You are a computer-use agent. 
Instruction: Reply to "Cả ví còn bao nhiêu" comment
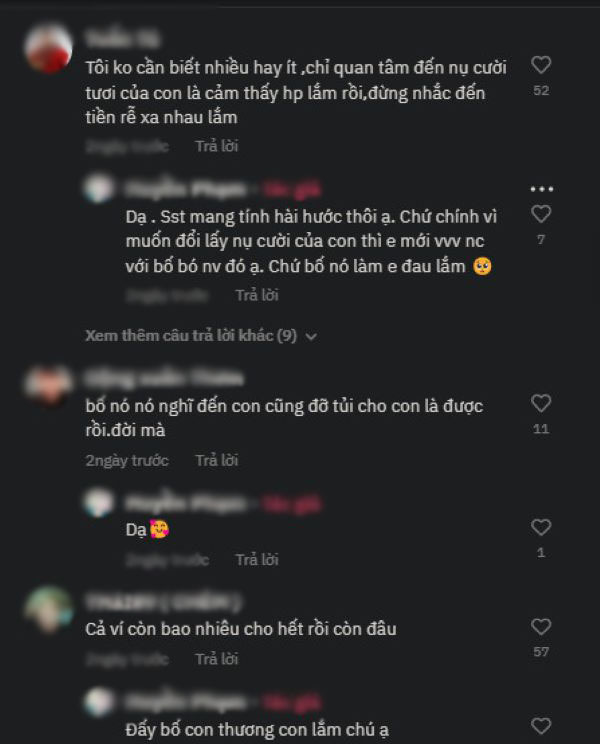pos(217,659)
